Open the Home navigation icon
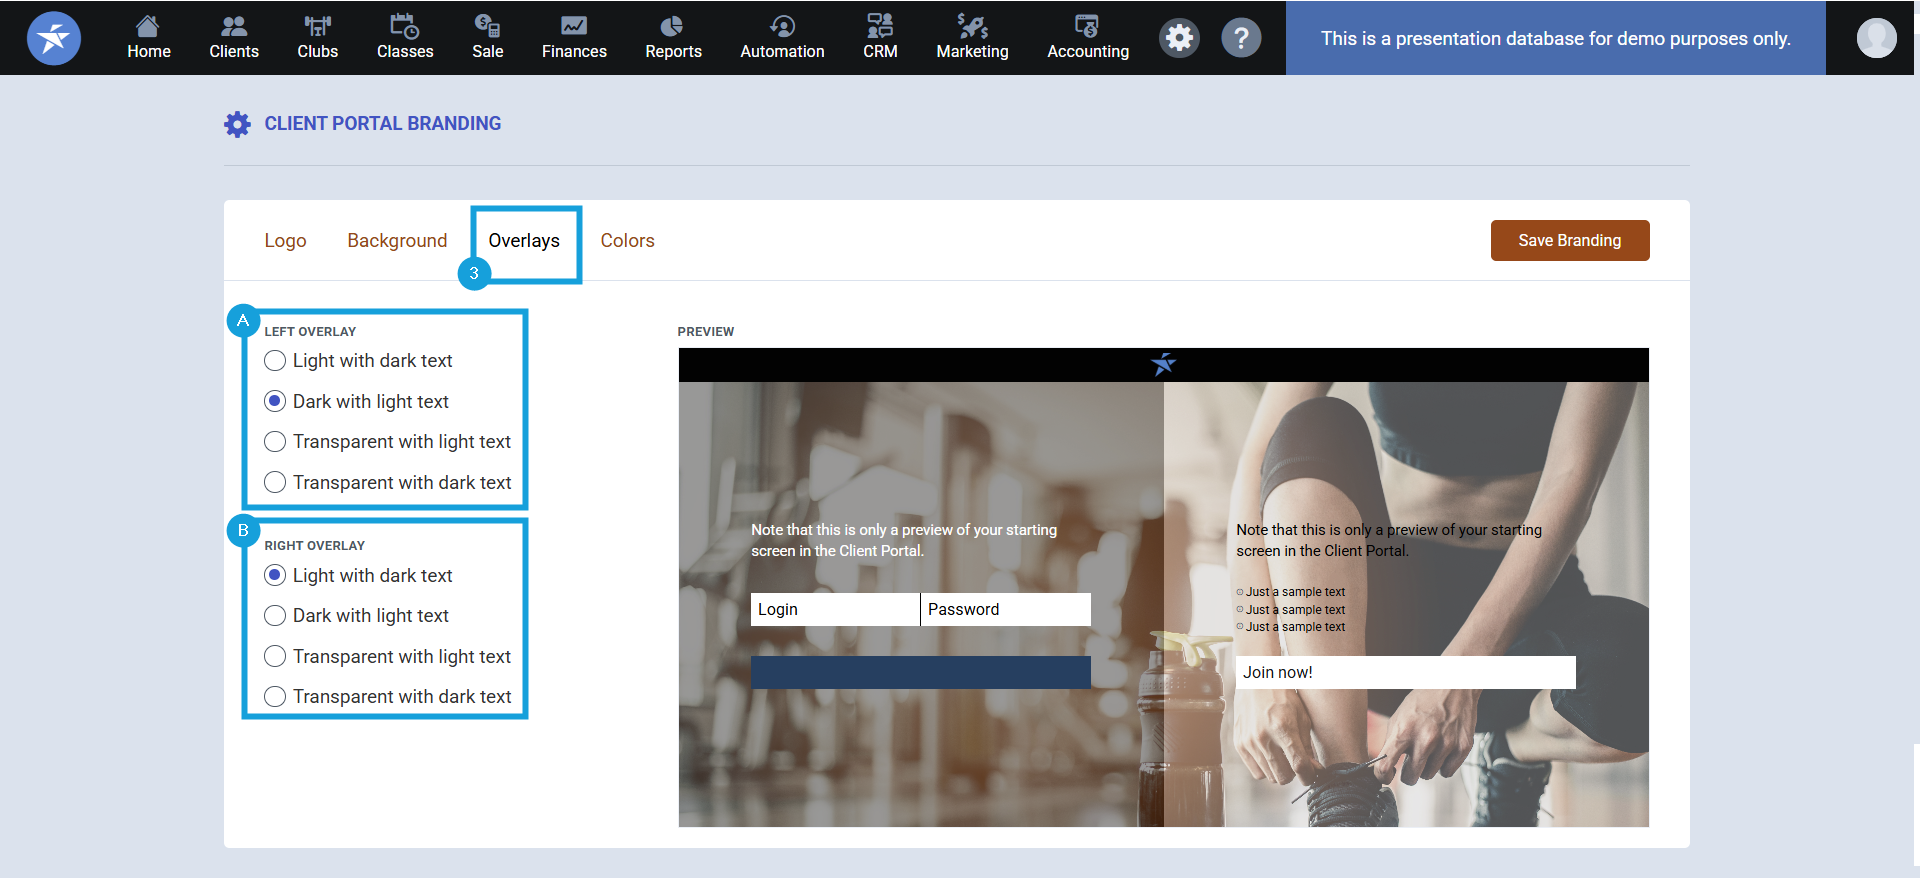The width and height of the screenshot is (1920, 878). click(148, 27)
